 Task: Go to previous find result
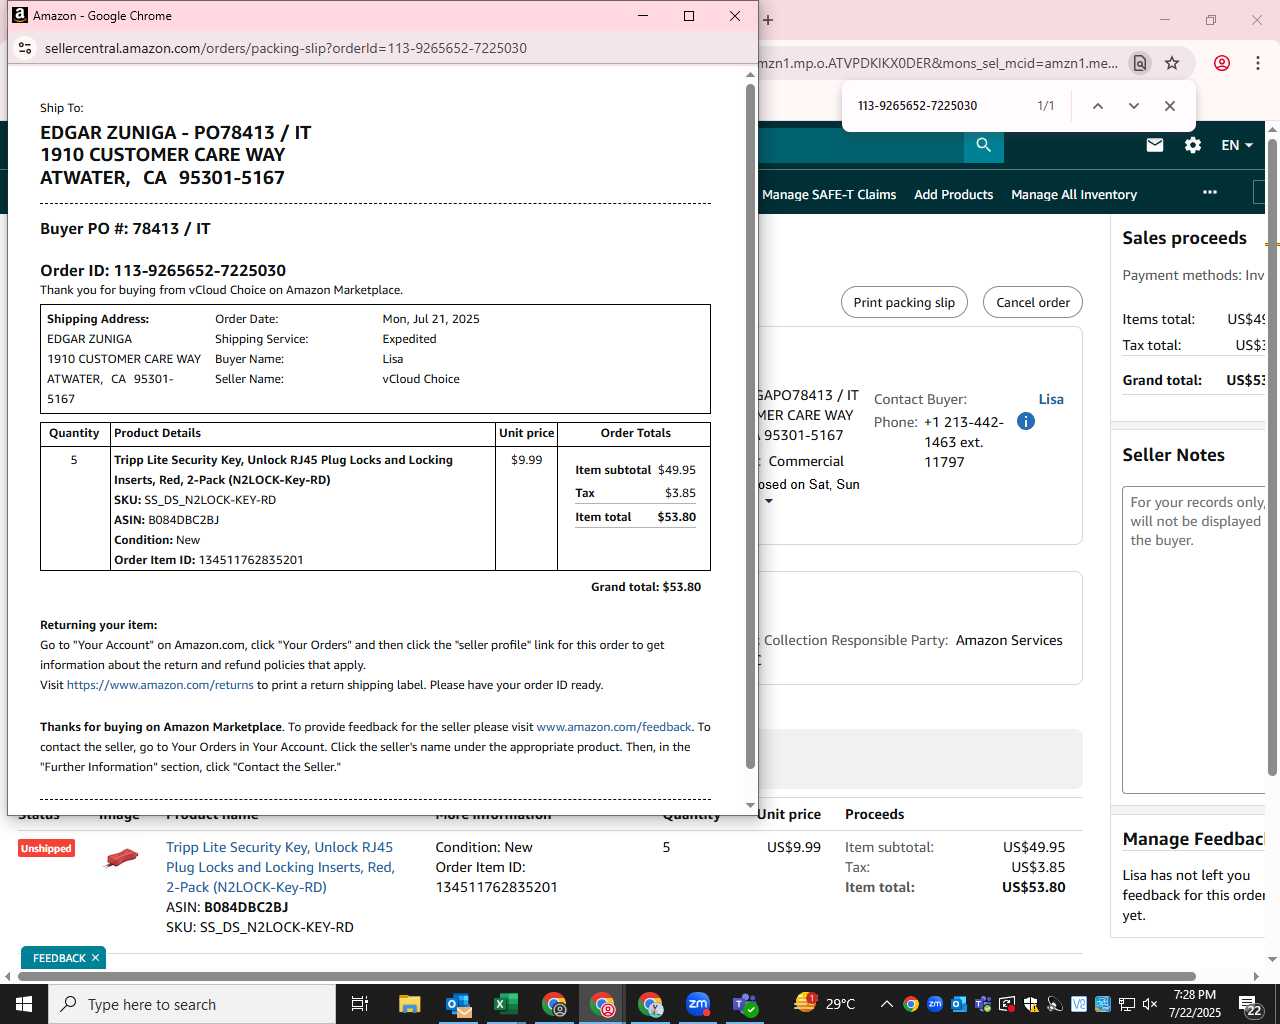click(x=1098, y=106)
